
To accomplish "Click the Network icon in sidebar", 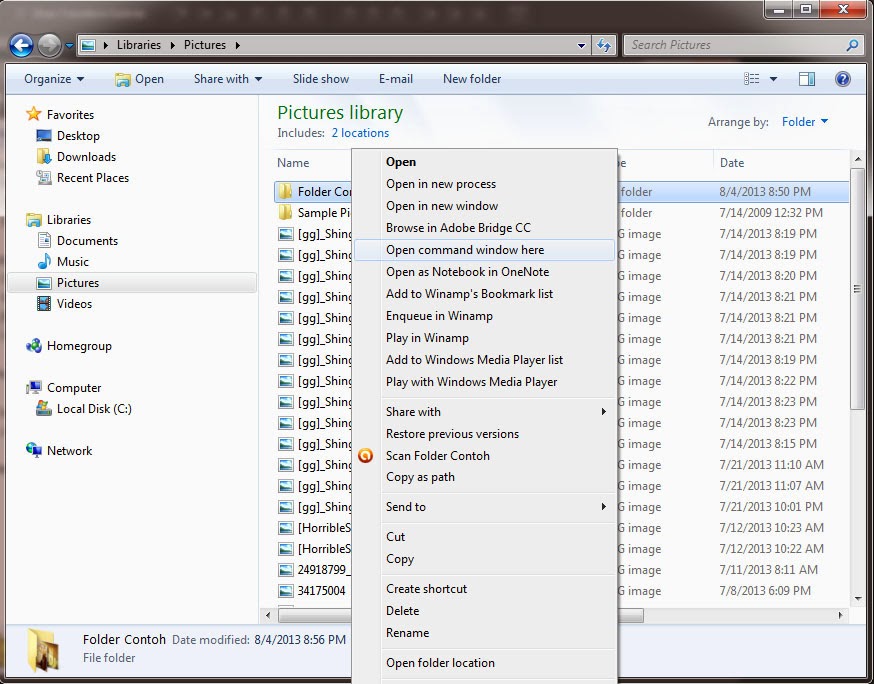I will 33,450.
